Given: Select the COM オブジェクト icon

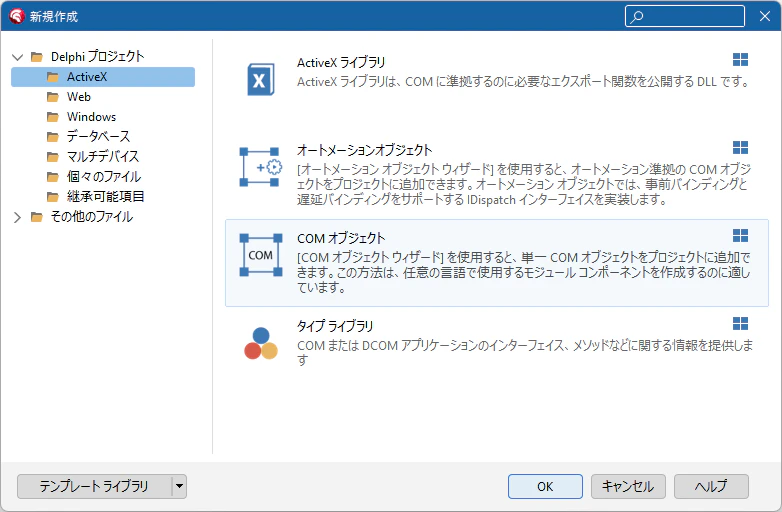Looking at the screenshot, I should pos(260,255).
